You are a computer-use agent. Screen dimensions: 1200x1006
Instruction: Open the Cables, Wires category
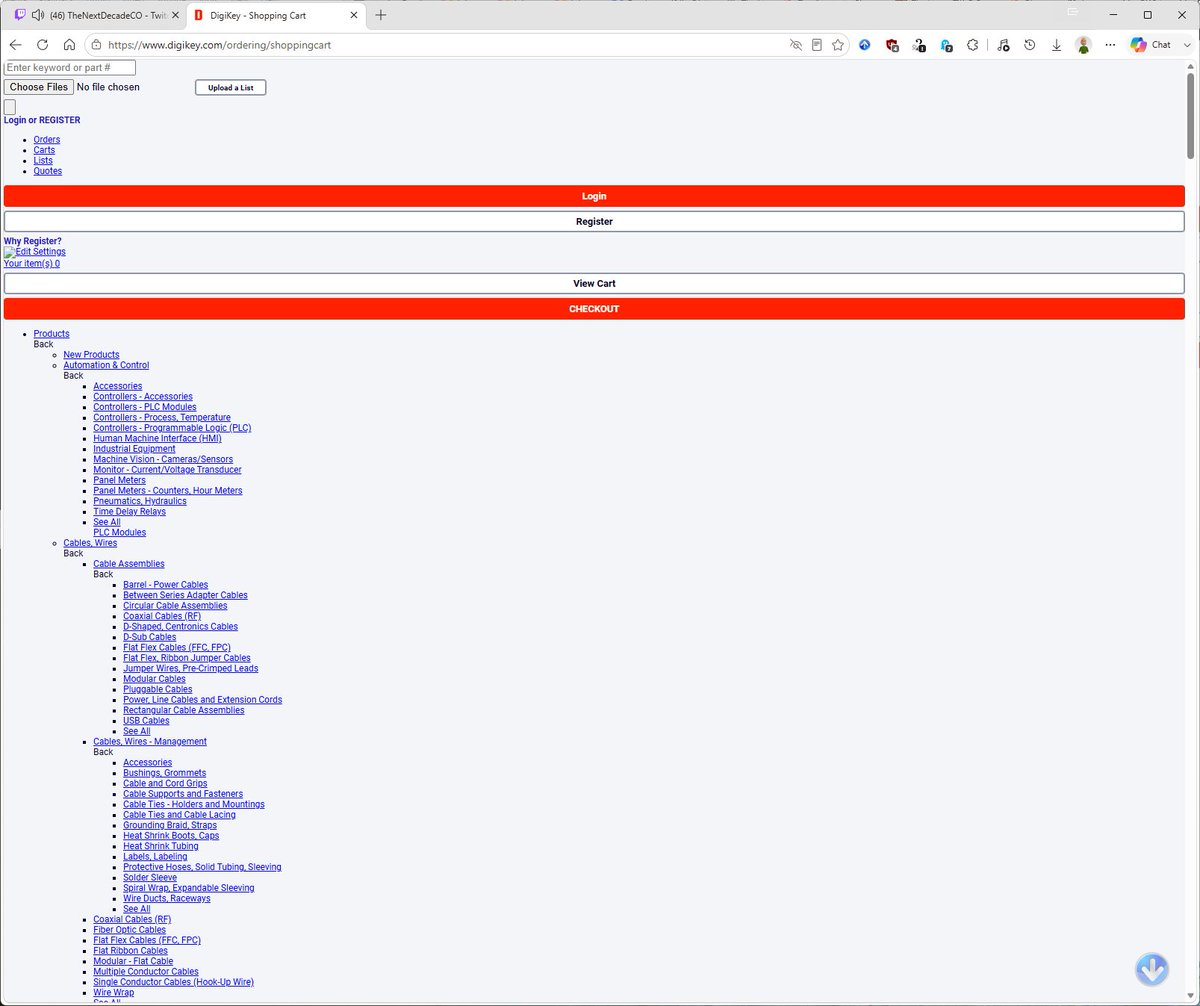(x=90, y=543)
